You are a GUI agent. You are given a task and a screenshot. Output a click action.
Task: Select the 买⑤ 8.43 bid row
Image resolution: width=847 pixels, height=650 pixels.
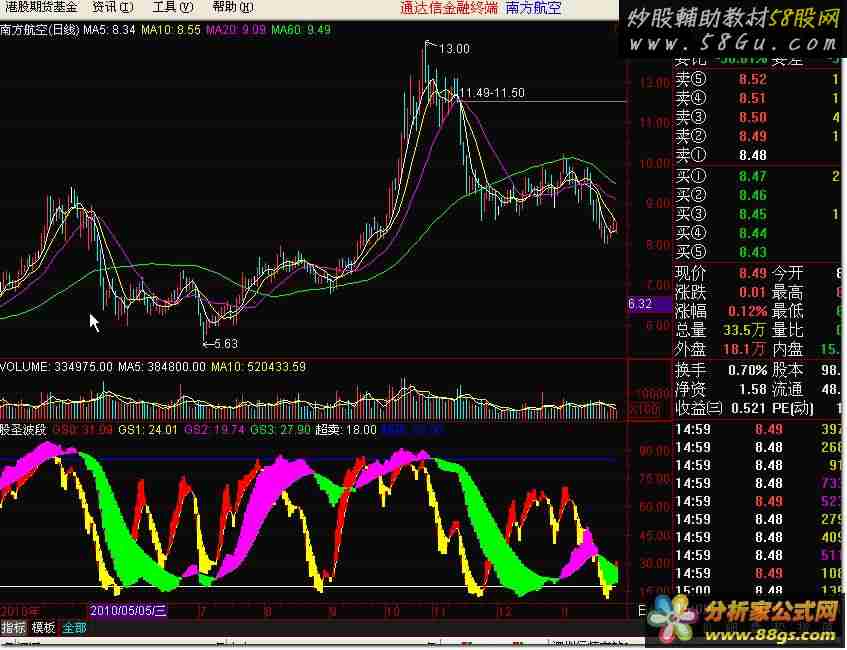pos(757,252)
